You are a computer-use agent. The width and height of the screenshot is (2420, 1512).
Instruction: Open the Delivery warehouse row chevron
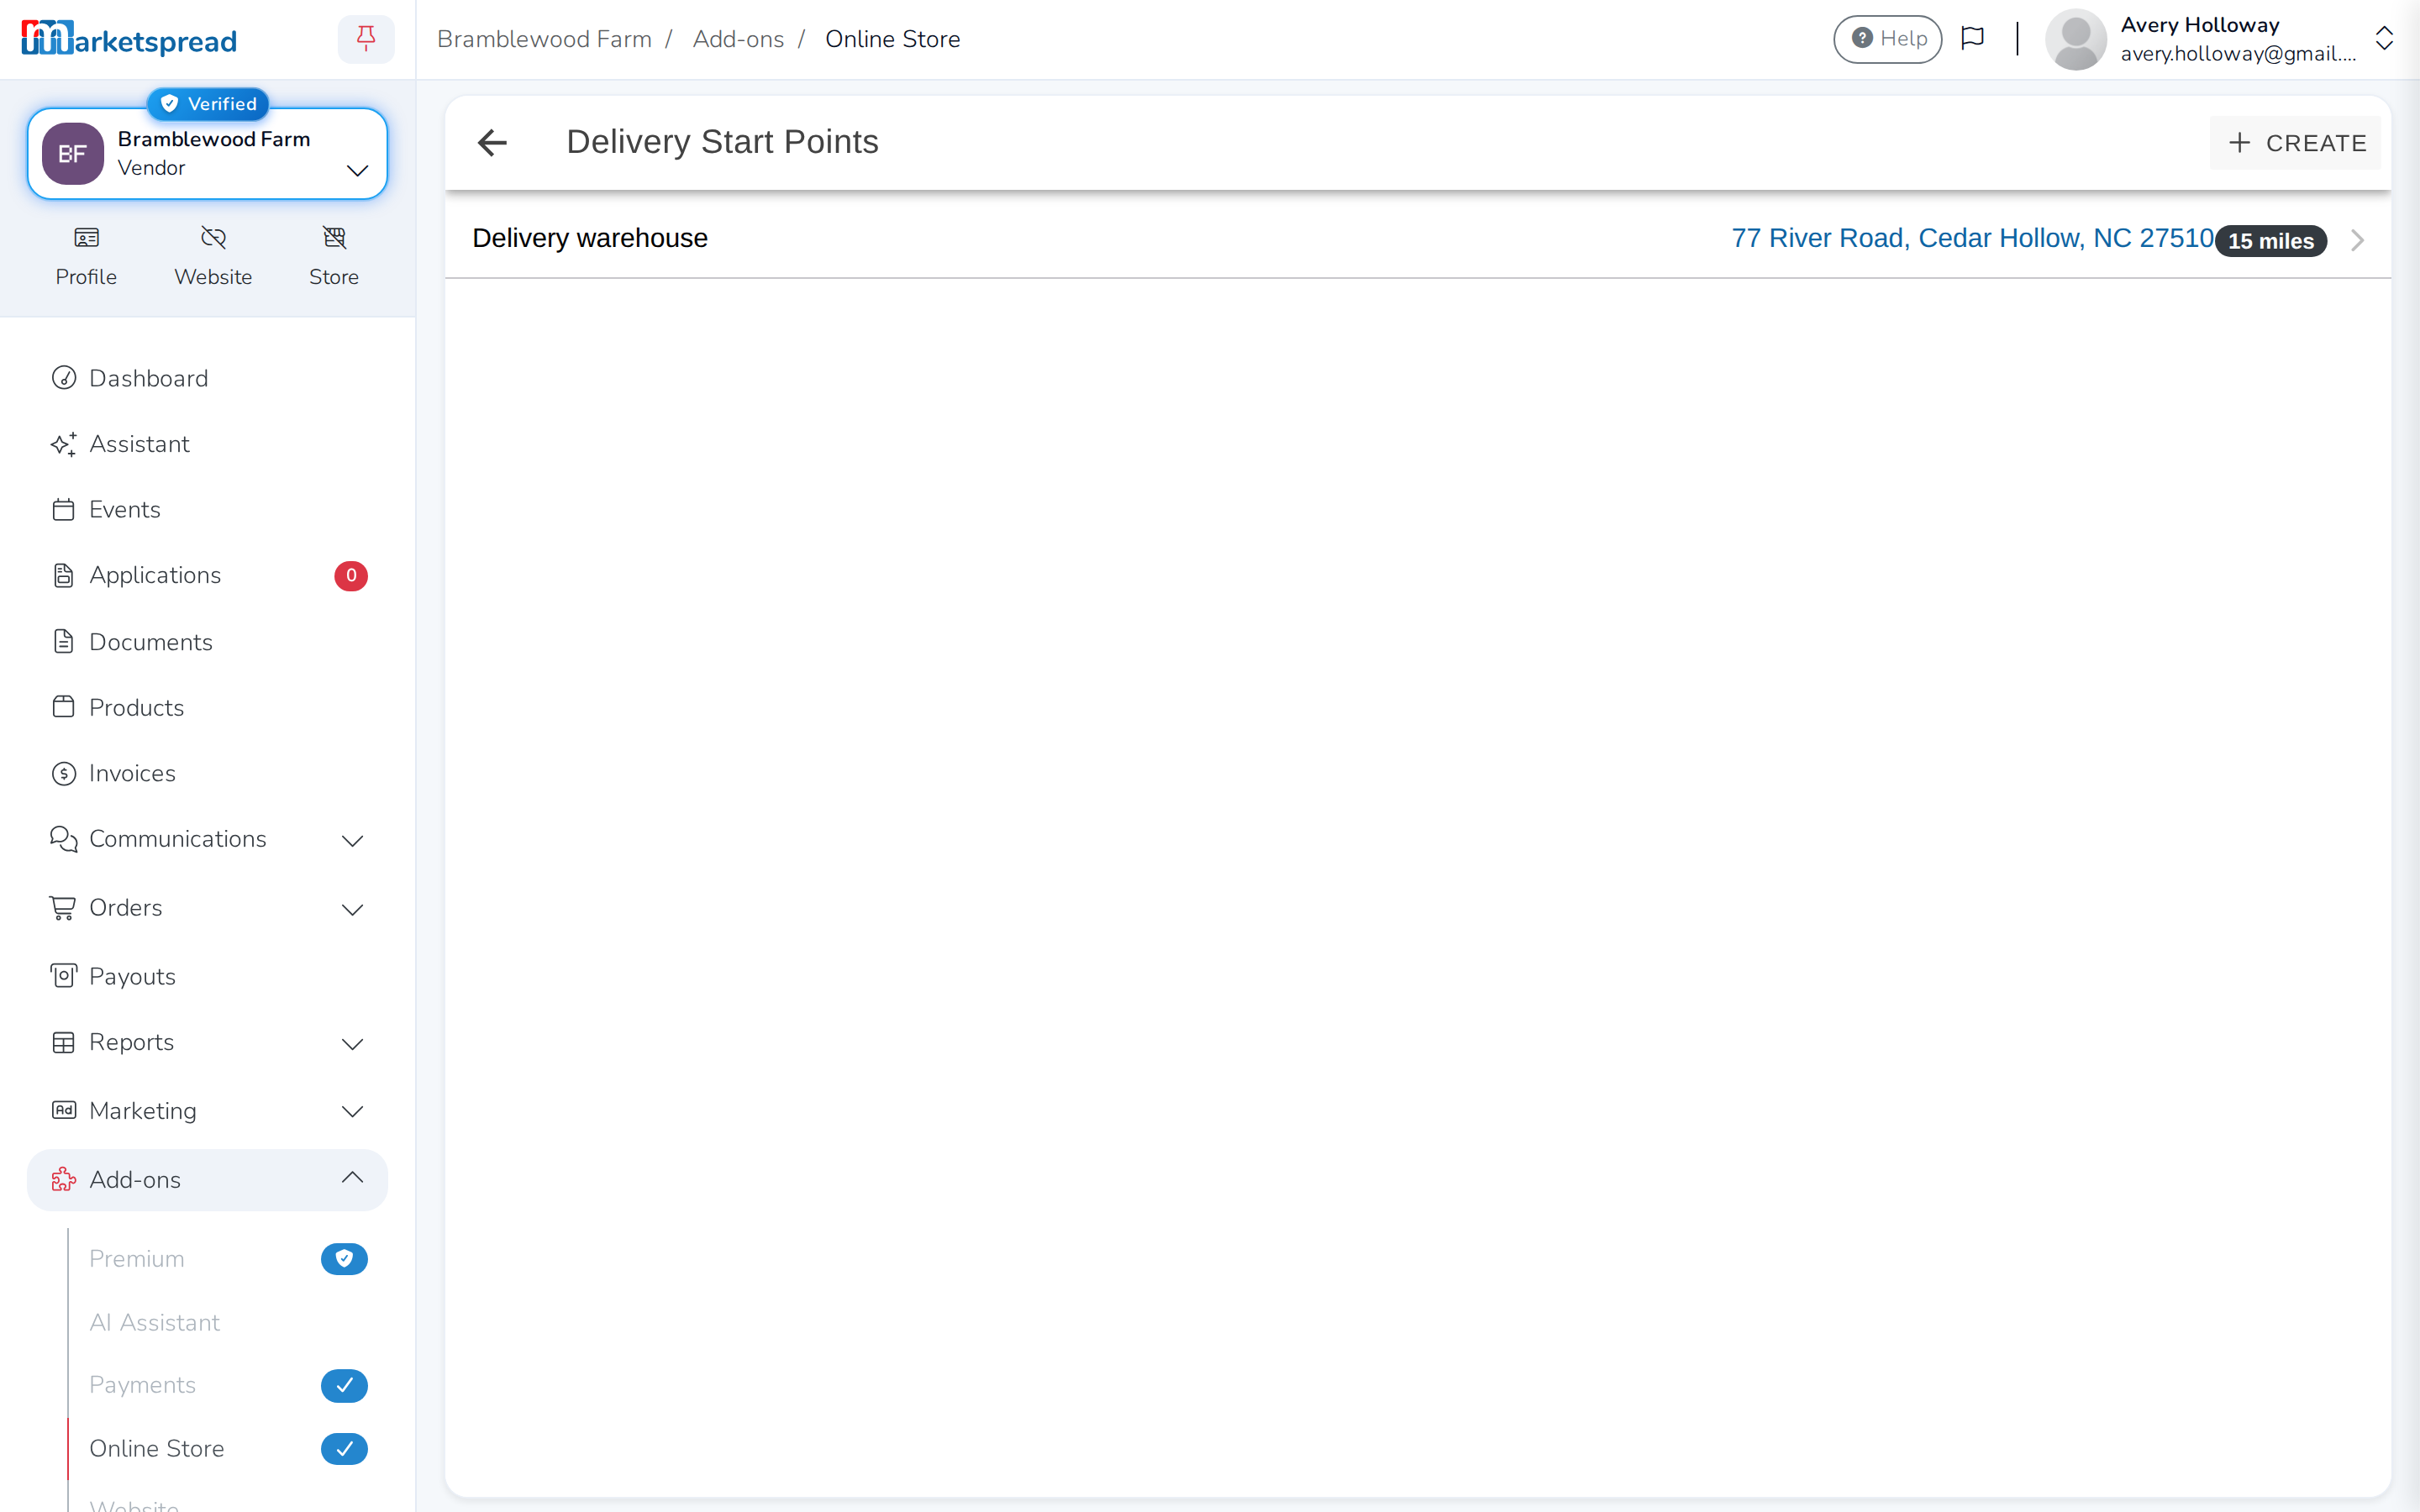pyautogui.click(x=2357, y=240)
